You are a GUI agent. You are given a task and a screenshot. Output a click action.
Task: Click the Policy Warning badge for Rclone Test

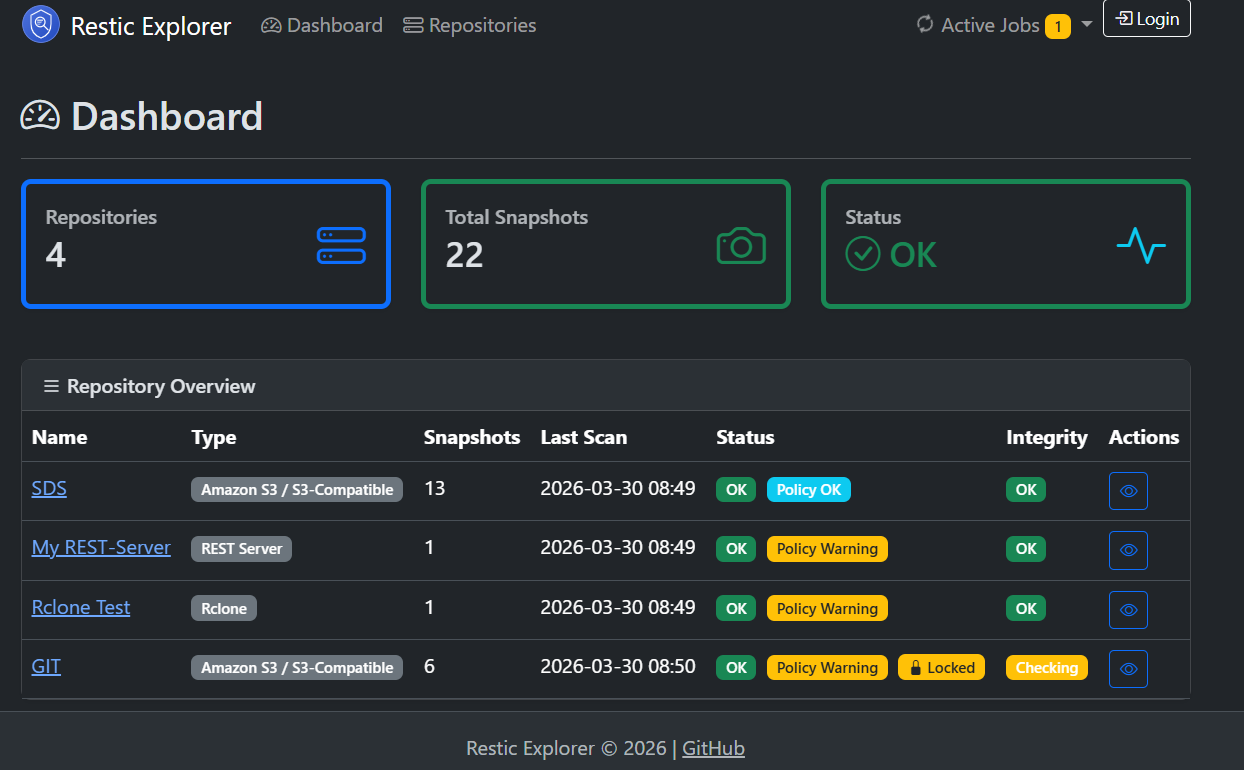click(x=827, y=607)
